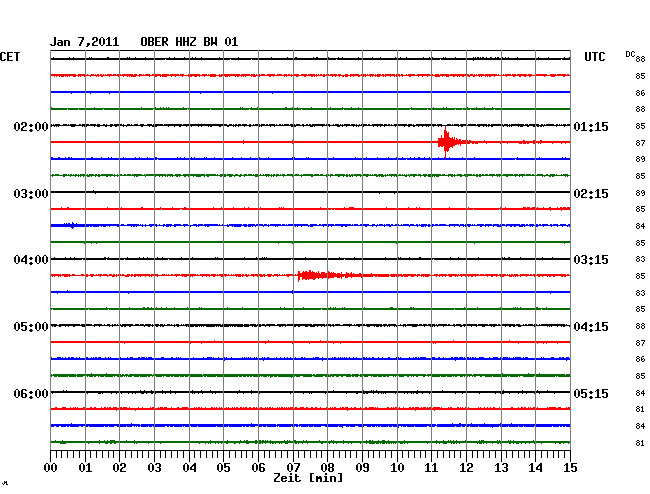Click the DC value 87 beside the red spike trace
Viewport: 650px width, 494px height.
pos(640,143)
